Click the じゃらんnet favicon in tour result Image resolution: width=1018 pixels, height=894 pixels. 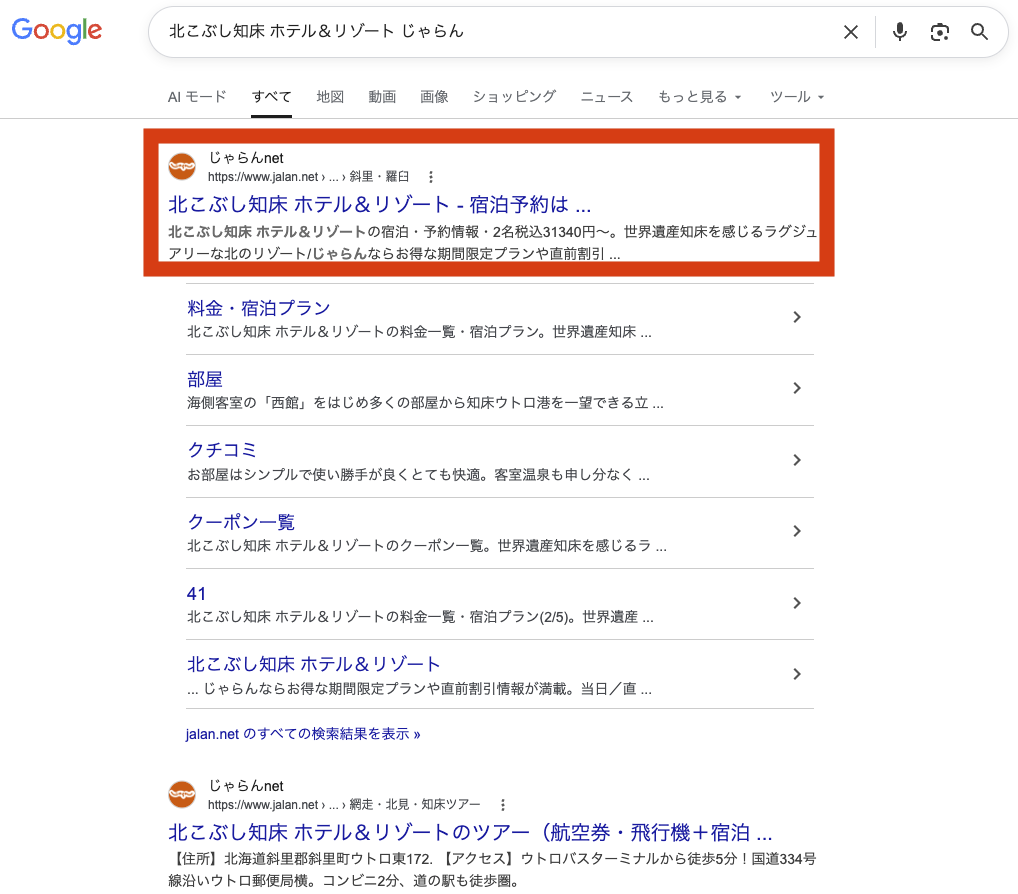tap(182, 795)
